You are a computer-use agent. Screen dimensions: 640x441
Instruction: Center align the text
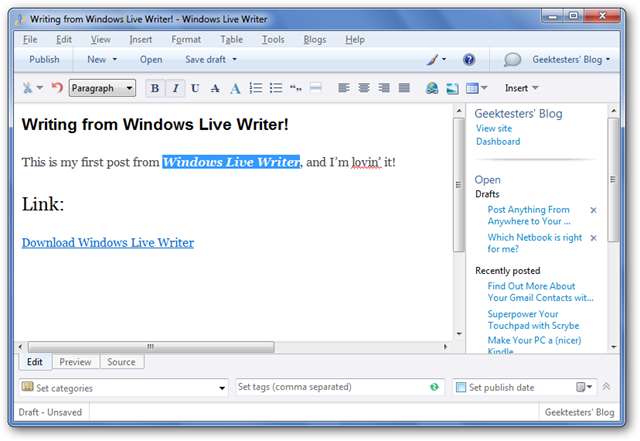point(364,88)
